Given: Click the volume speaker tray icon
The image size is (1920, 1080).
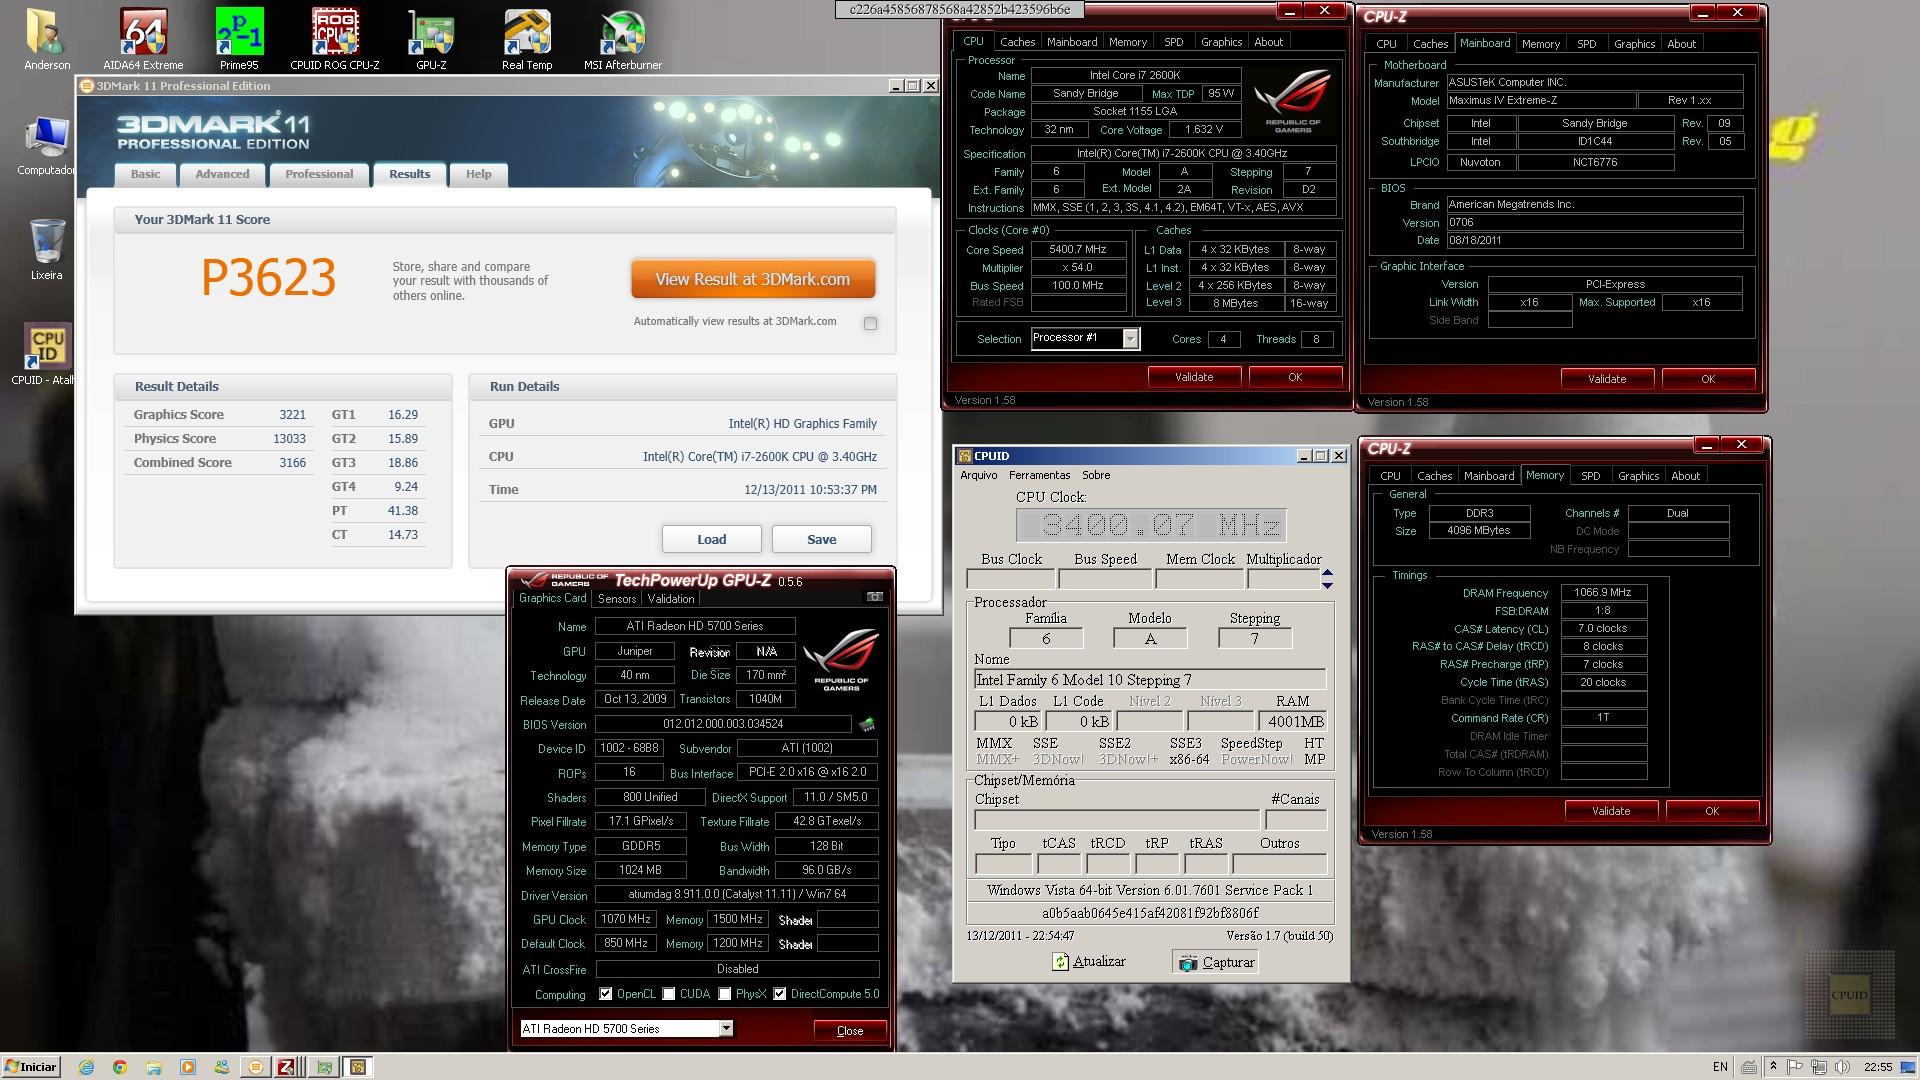Looking at the screenshot, I should click(x=1842, y=1067).
